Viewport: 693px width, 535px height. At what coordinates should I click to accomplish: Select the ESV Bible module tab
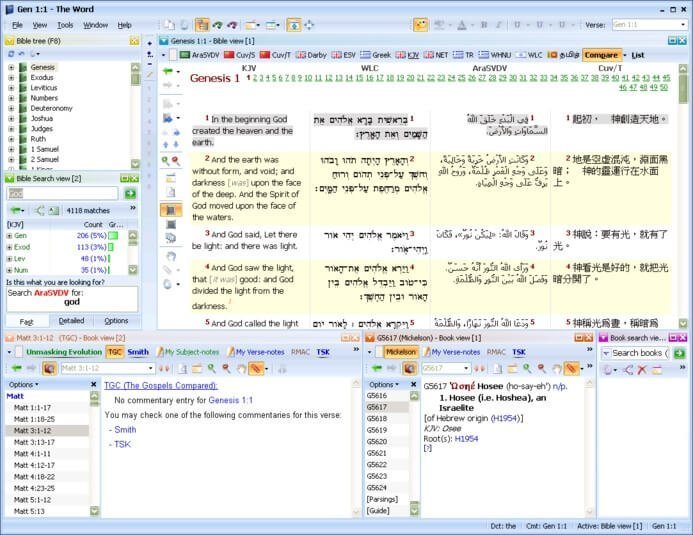344,55
